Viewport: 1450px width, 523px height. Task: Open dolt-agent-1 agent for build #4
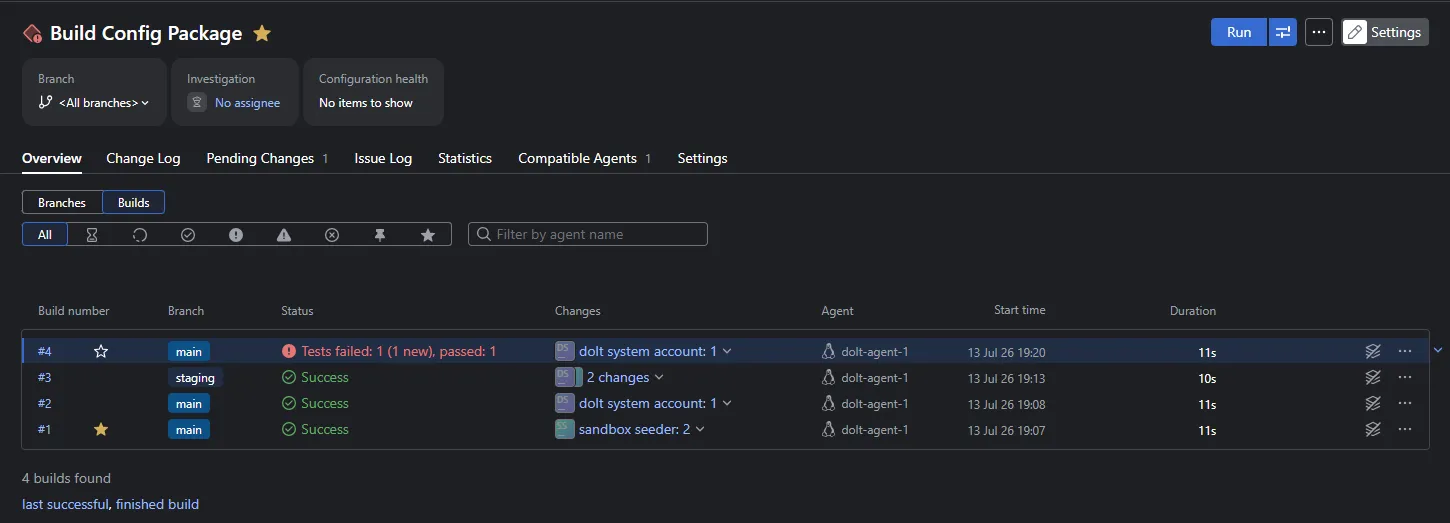point(875,352)
